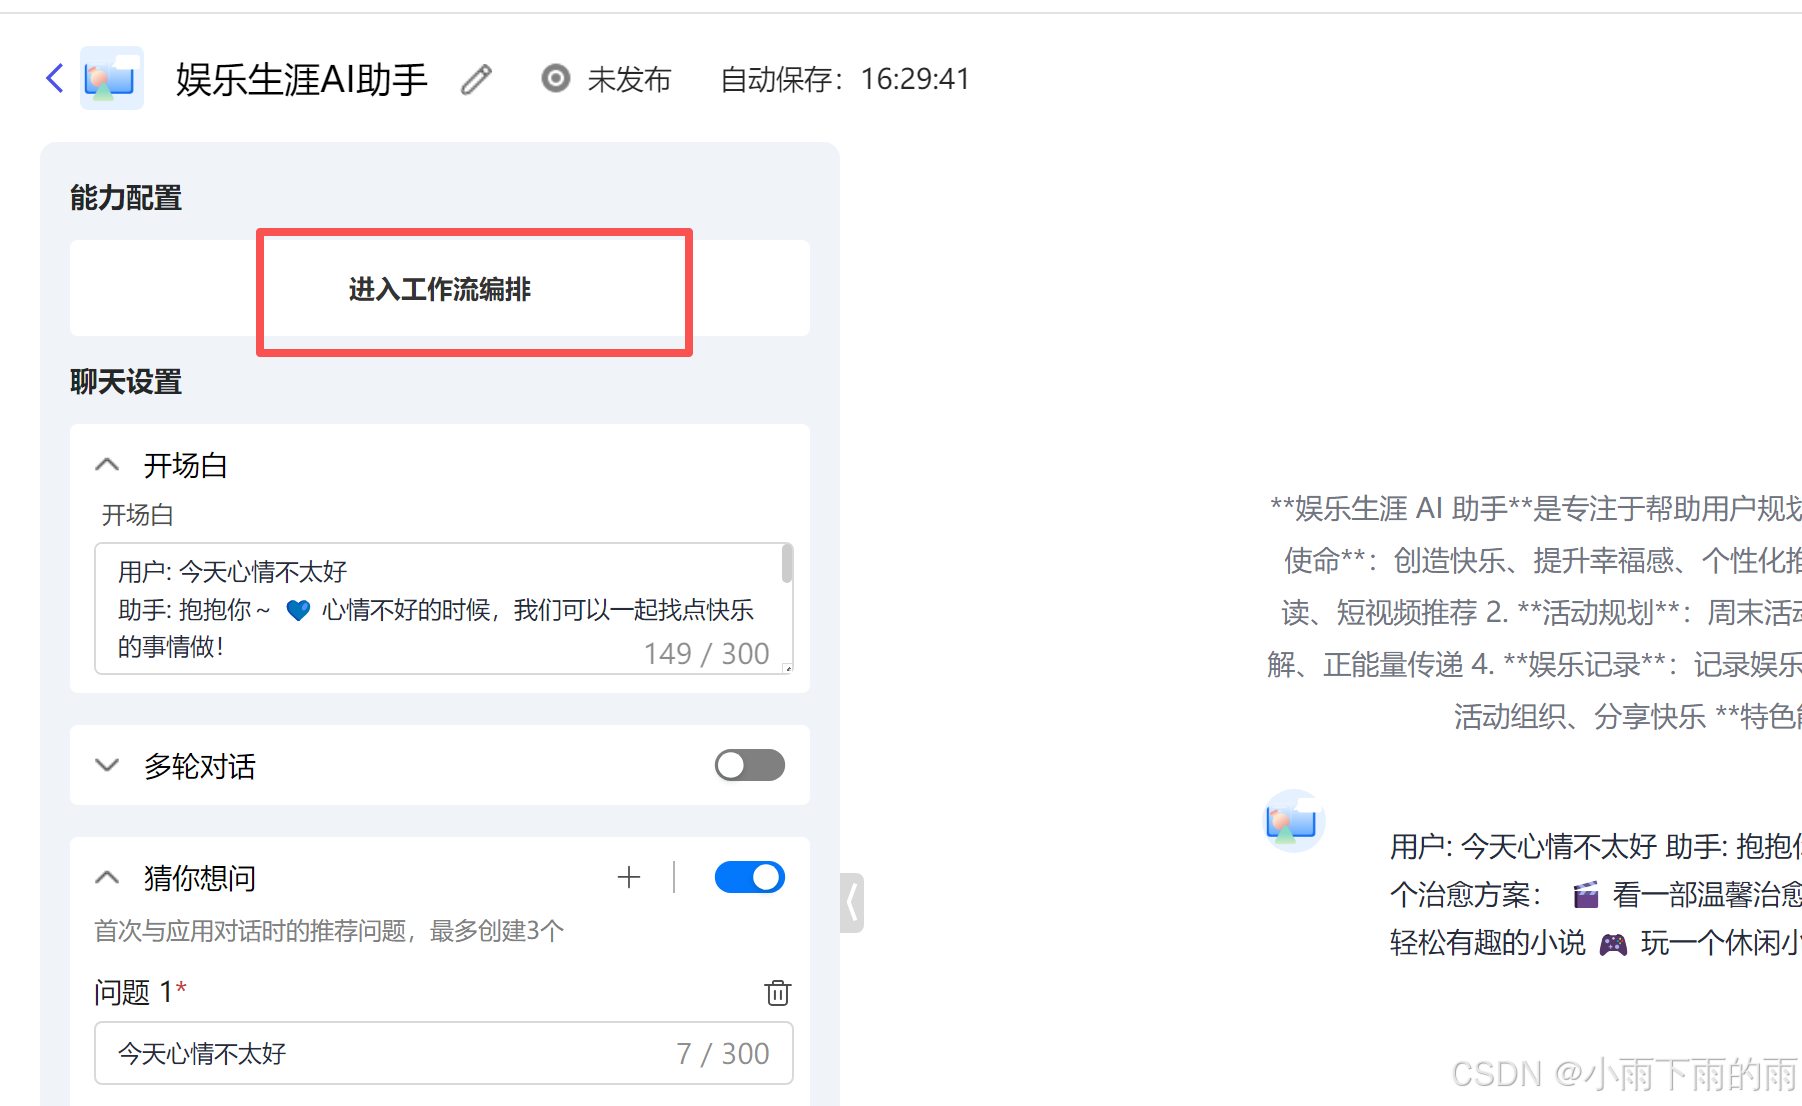
Task: Click the back arrow to exit the editor
Action: point(55,78)
